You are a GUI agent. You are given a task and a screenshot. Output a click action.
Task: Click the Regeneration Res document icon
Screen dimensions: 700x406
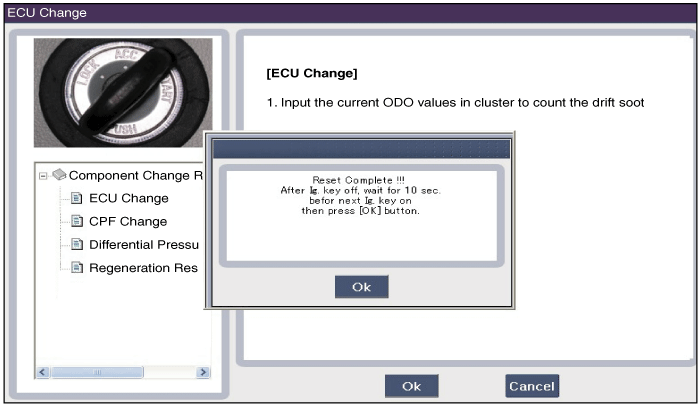[x=77, y=268]
